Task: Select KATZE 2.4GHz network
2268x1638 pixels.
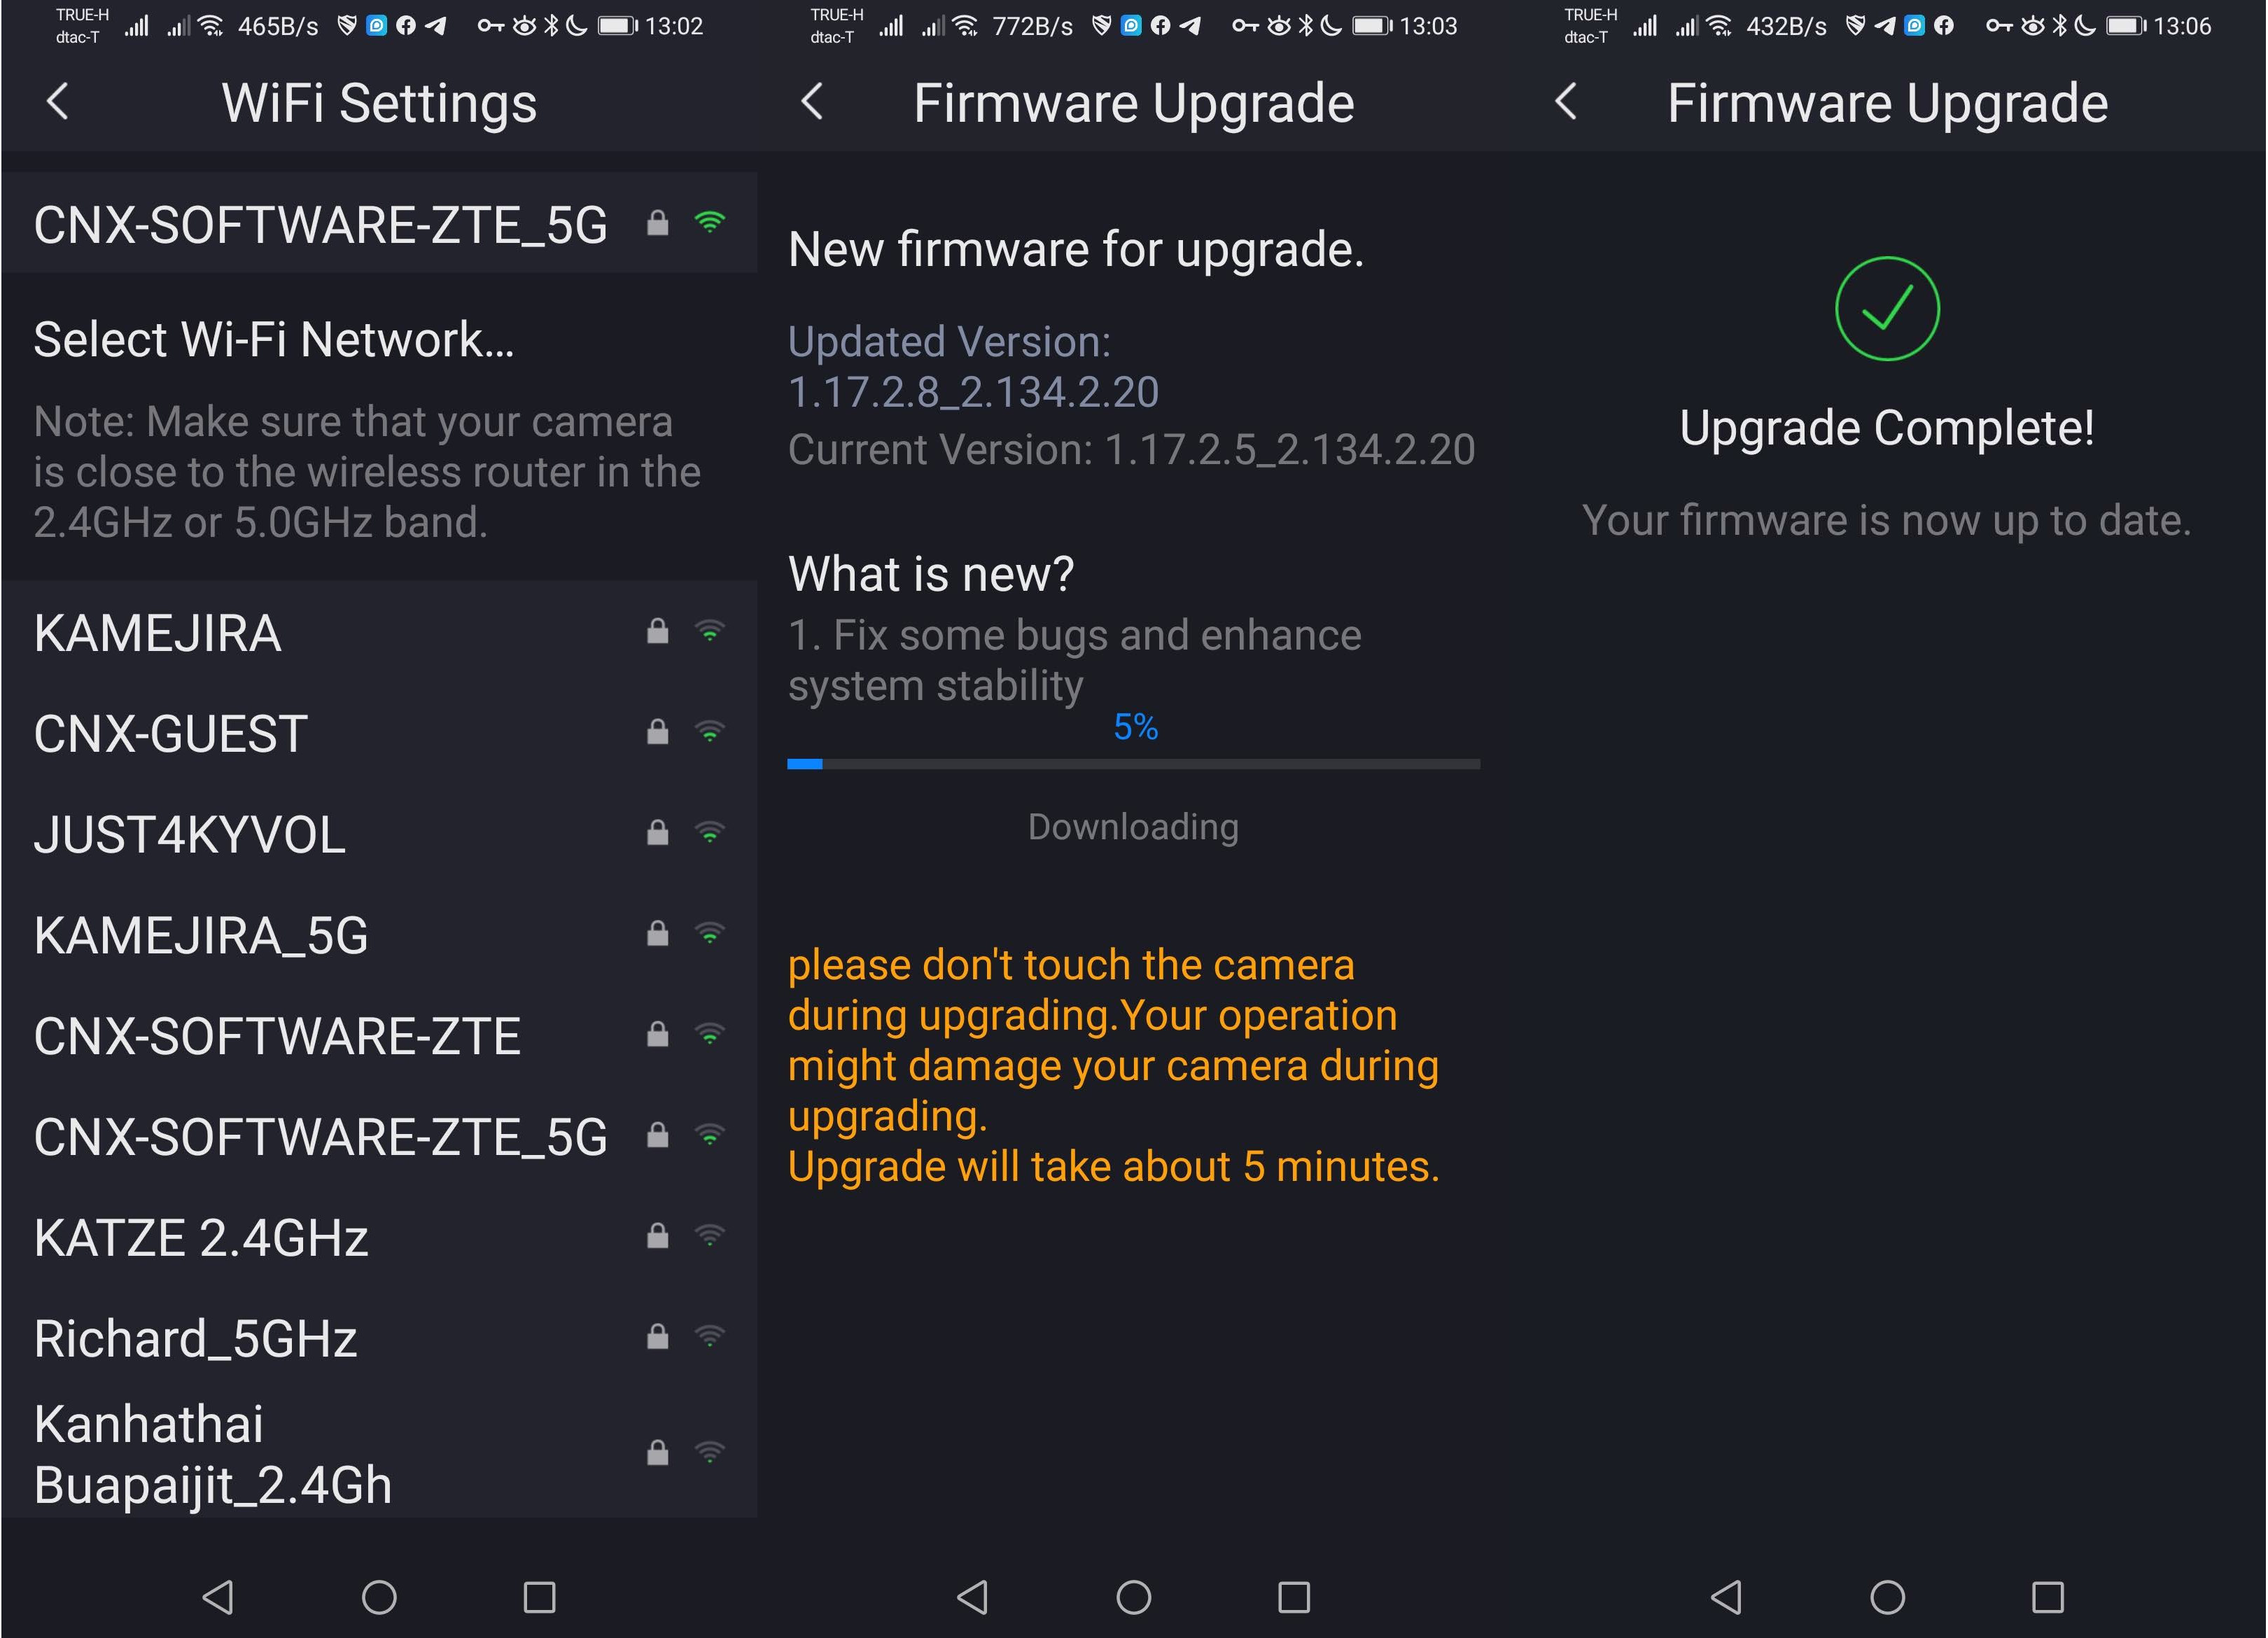Action: (379, 1237)
